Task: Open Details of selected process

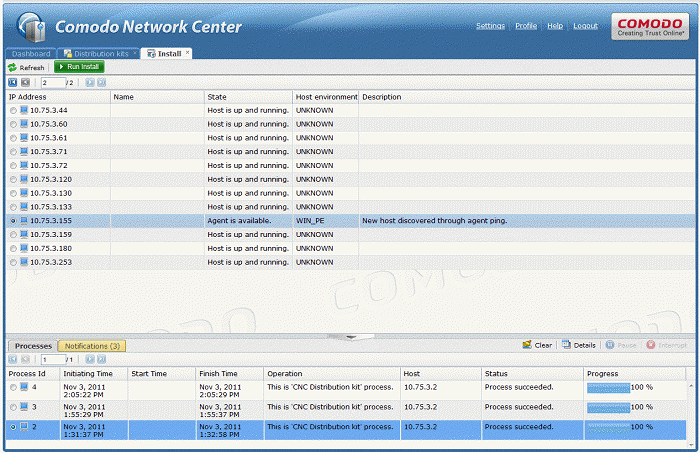Action: (x=579, y=345)
